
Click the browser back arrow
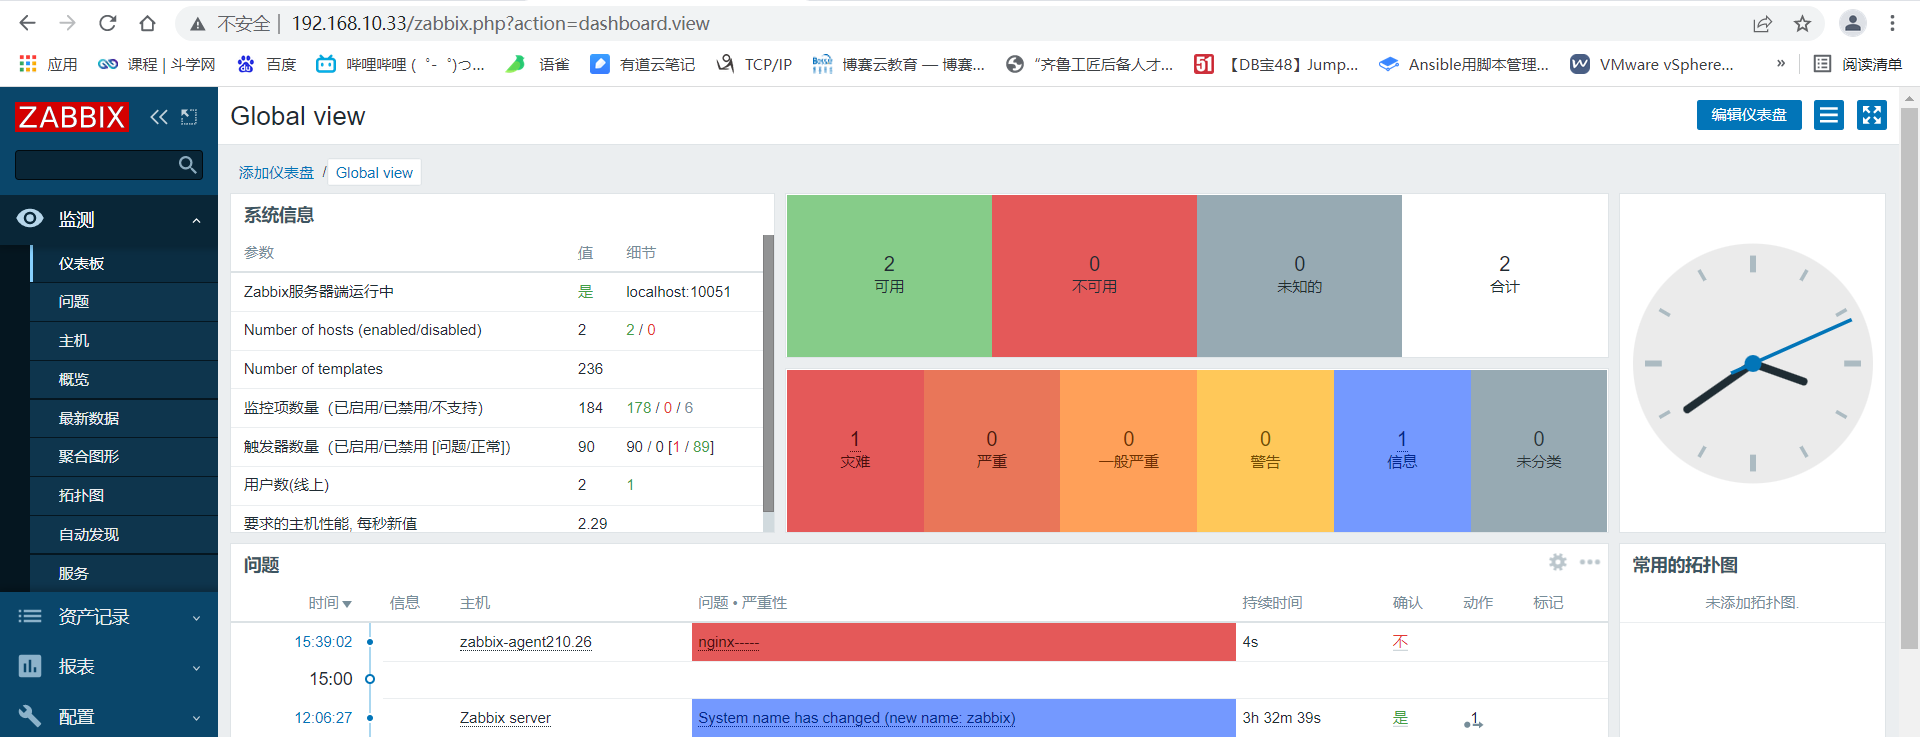tap(27, 23)
